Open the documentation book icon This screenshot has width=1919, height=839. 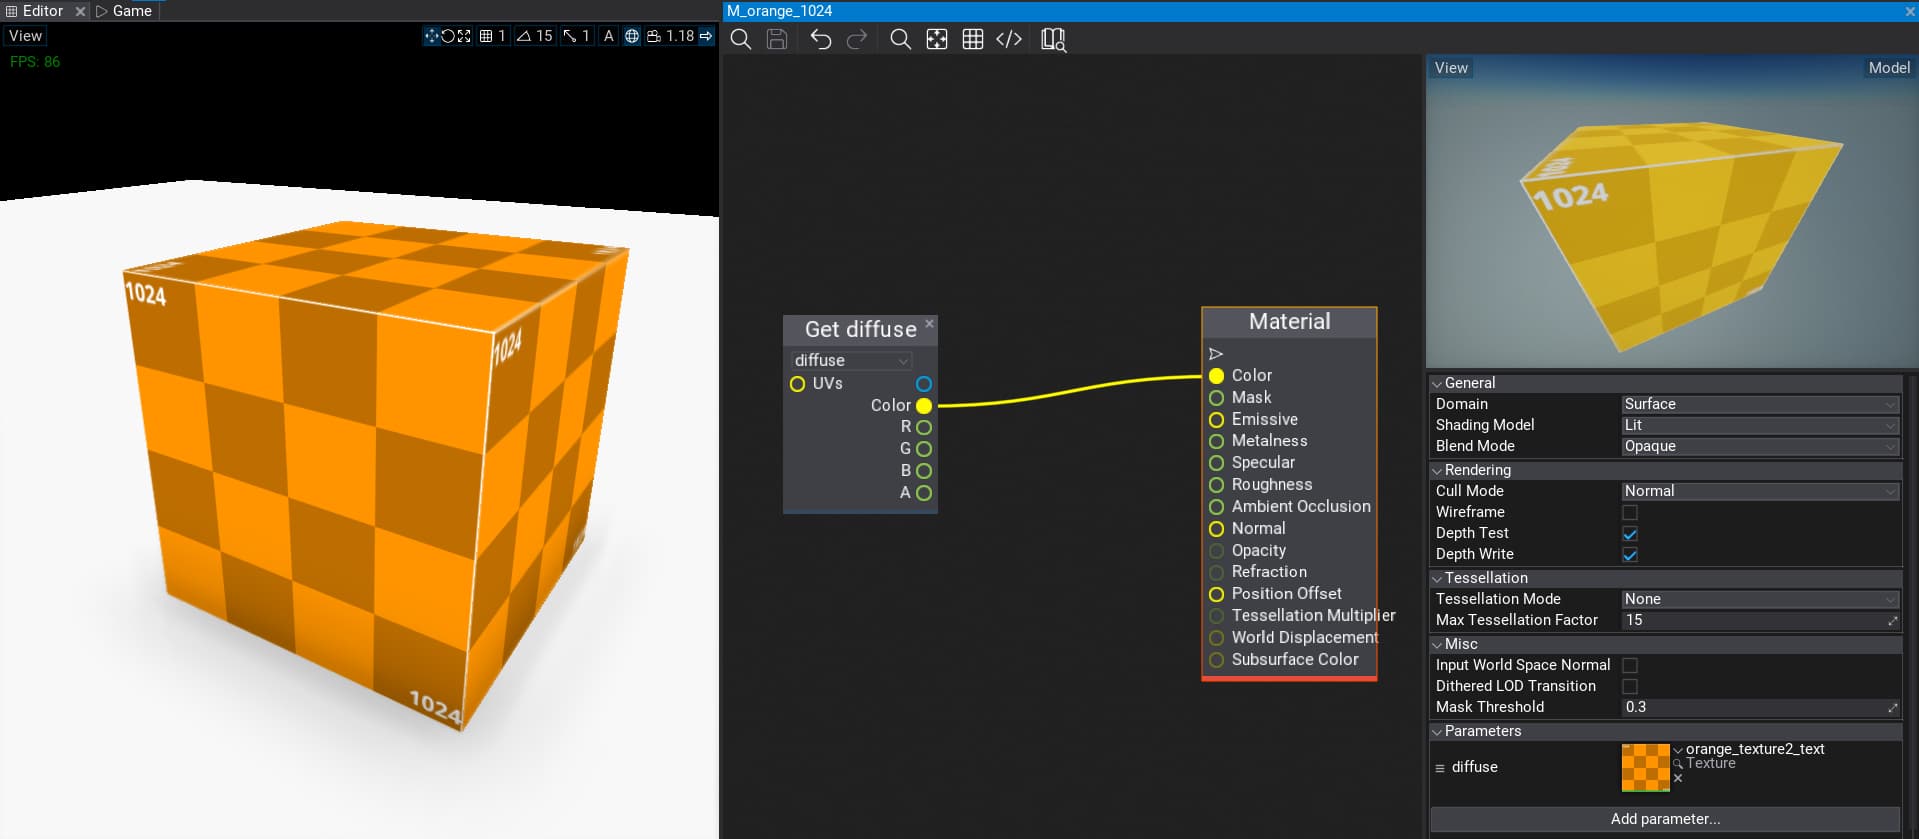pyautogui.click(x=1053, y=39)
